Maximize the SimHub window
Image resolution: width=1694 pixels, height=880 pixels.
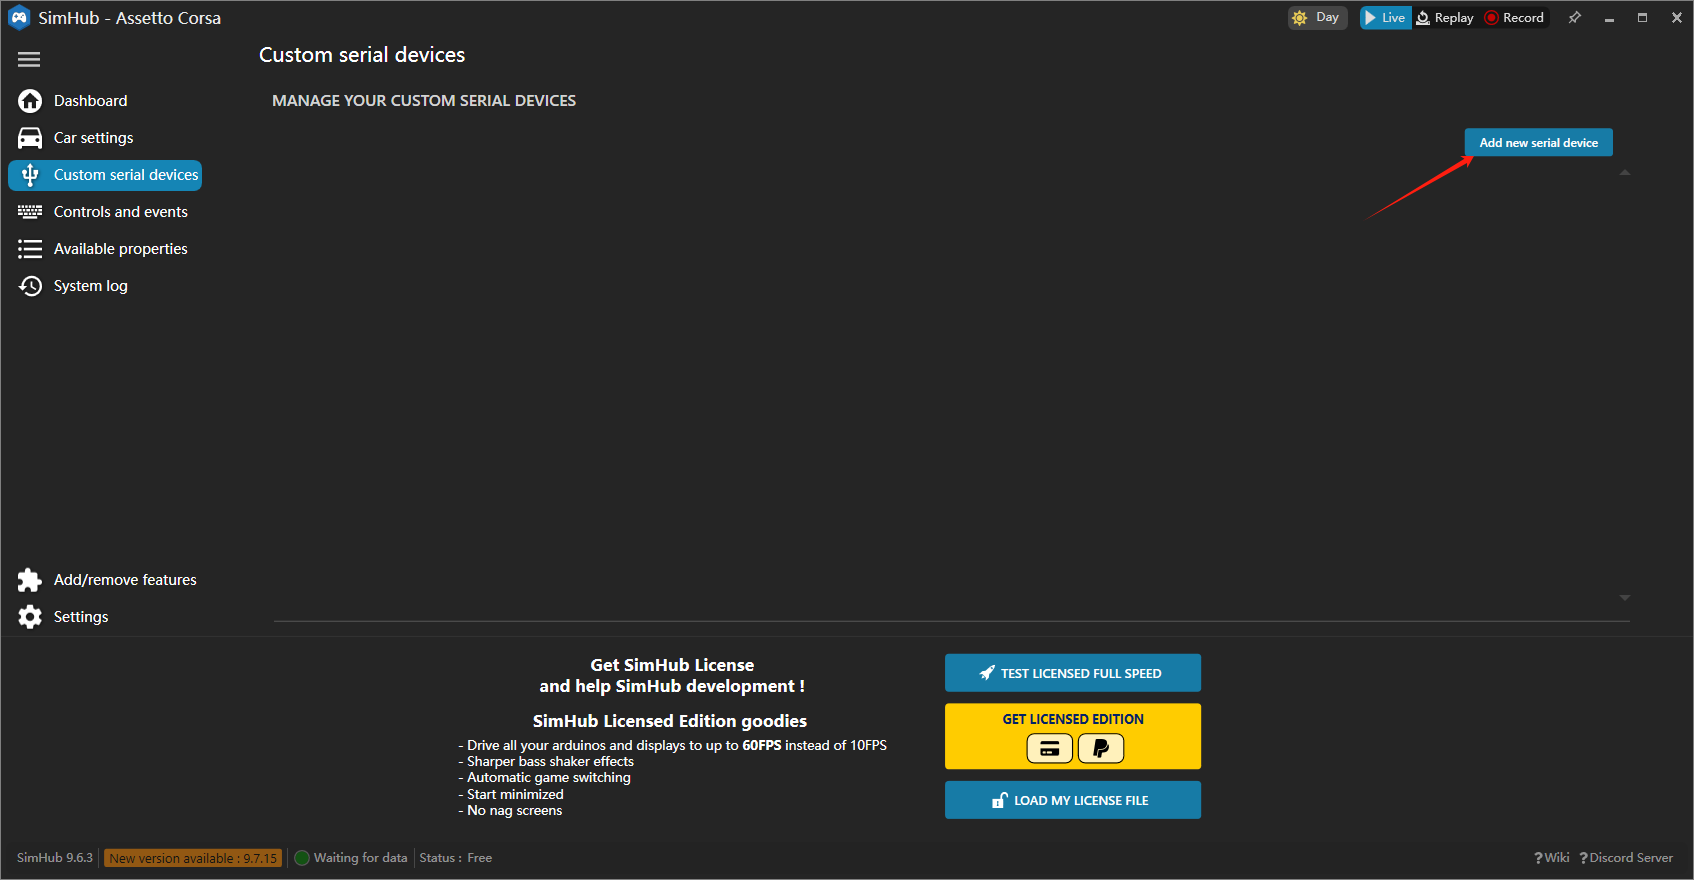[1642, 18]
